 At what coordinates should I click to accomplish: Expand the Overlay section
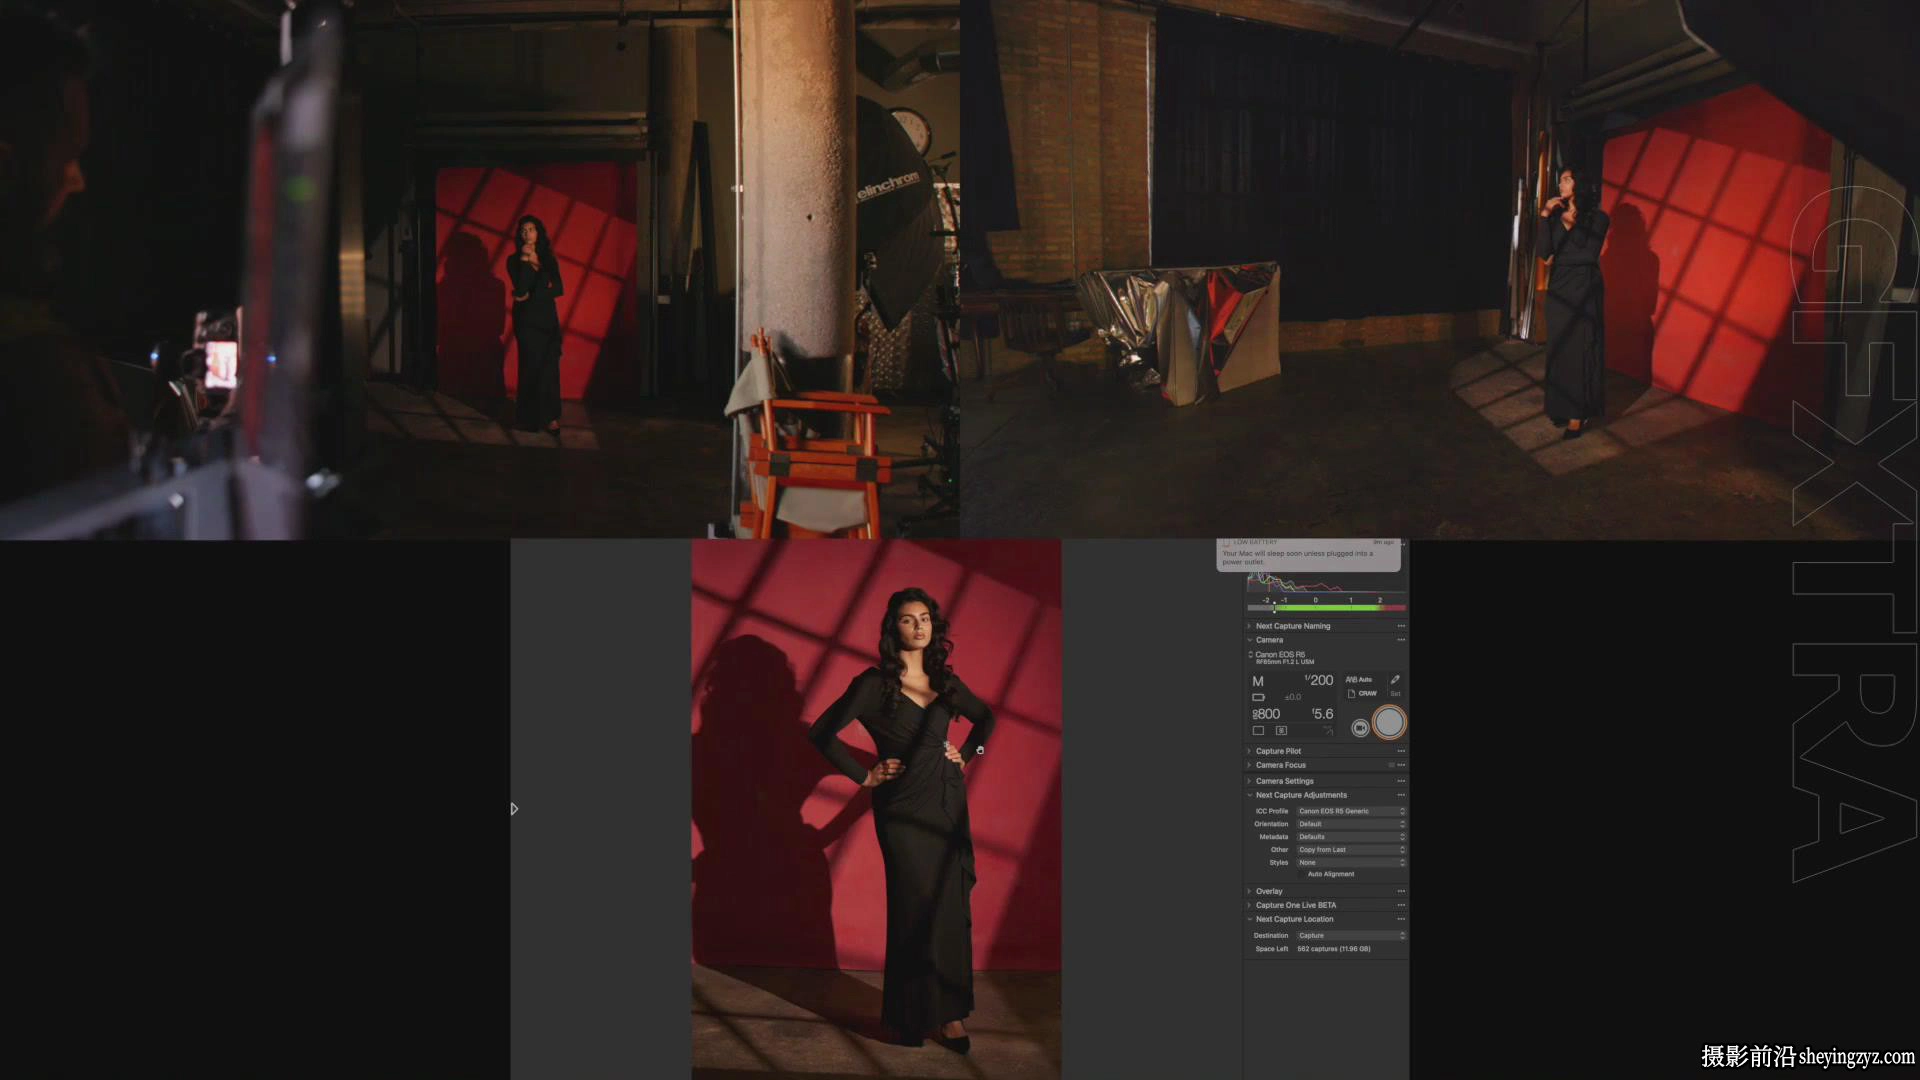click(x=1249, y=891)
